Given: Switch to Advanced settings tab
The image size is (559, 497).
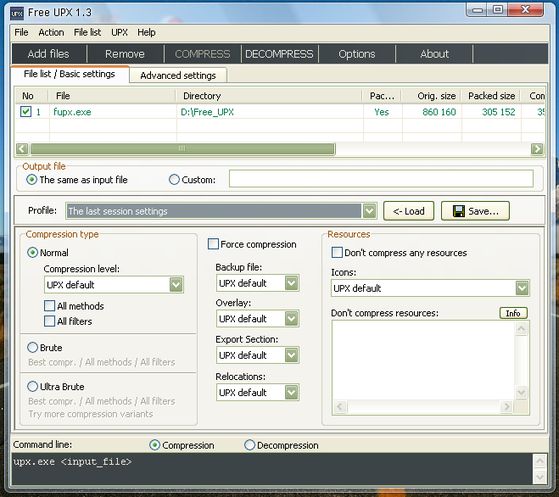Looking at the screenshot, I should (178, 76).
